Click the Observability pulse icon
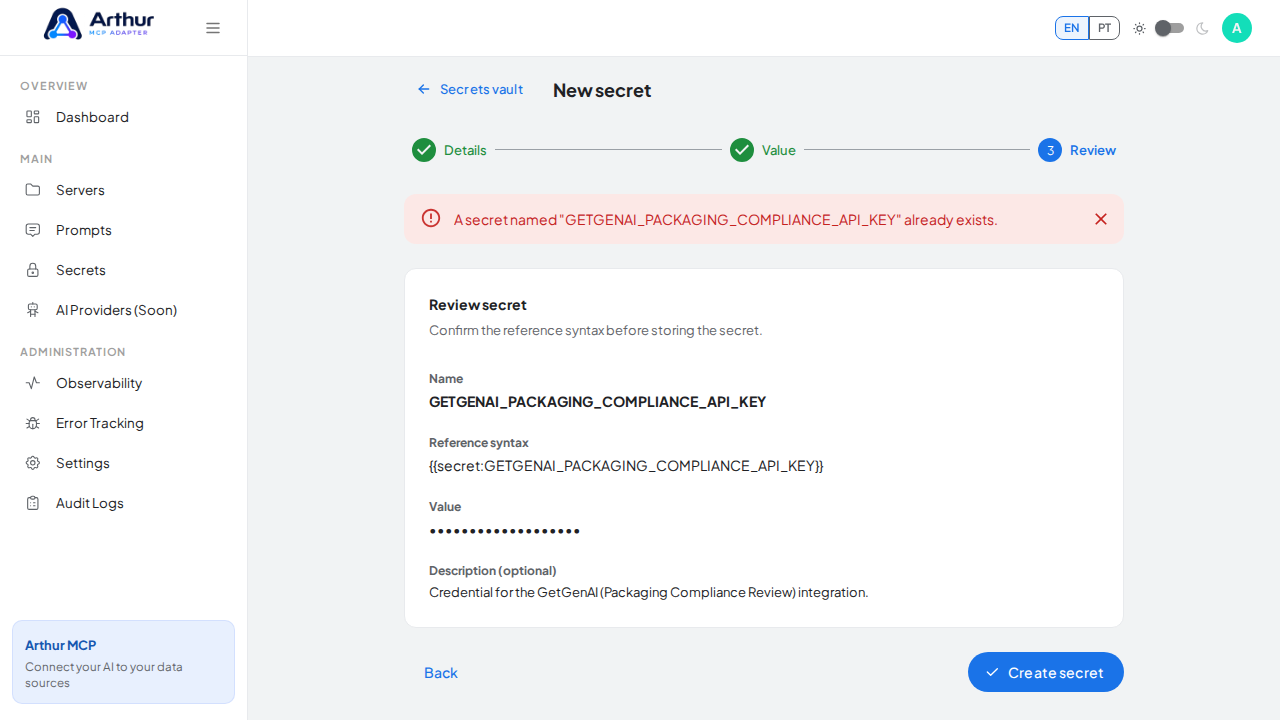Image resolution: width=1280 pixels, height=720 pixels. 33,383
